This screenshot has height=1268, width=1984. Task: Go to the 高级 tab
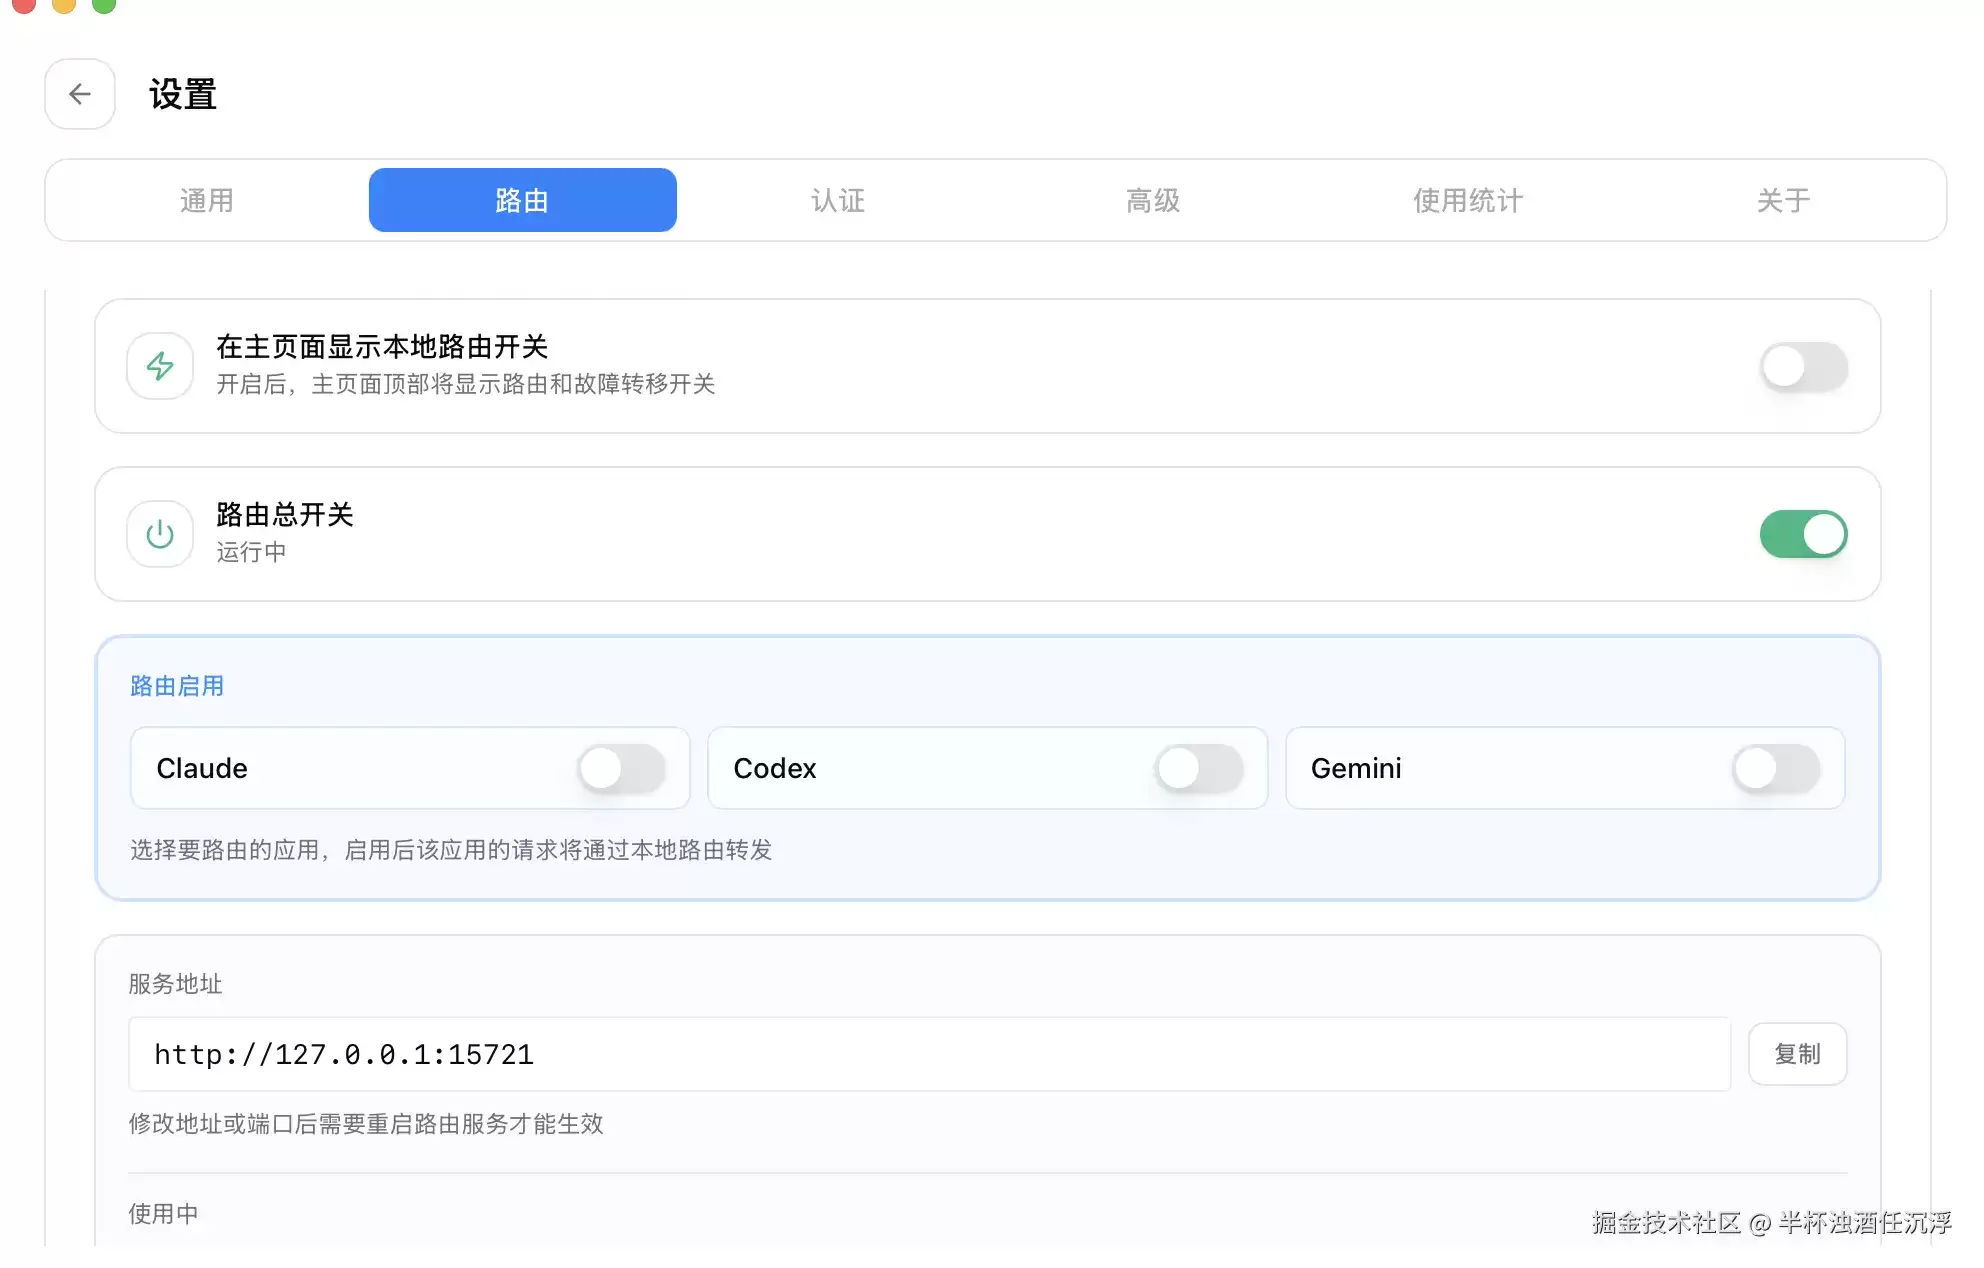(x=1153, y=200)
